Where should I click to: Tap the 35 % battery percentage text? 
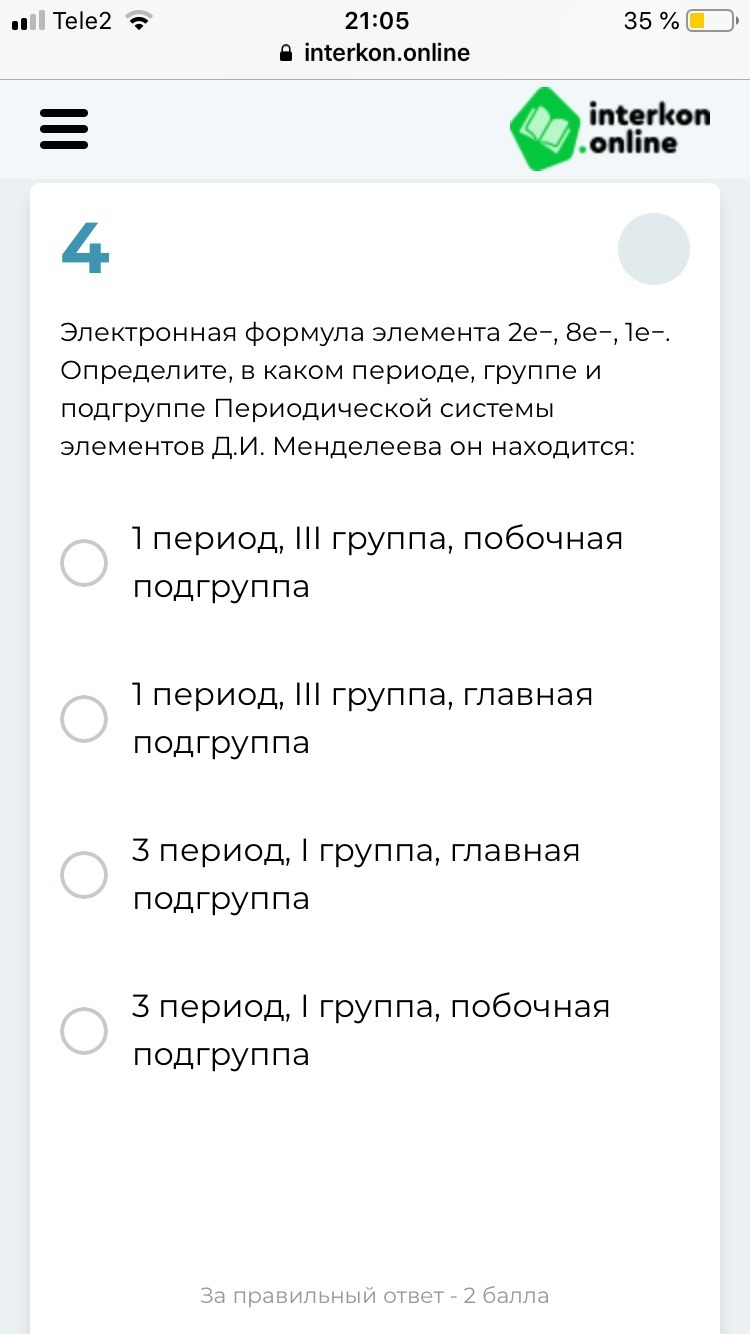tap(651, 21)
